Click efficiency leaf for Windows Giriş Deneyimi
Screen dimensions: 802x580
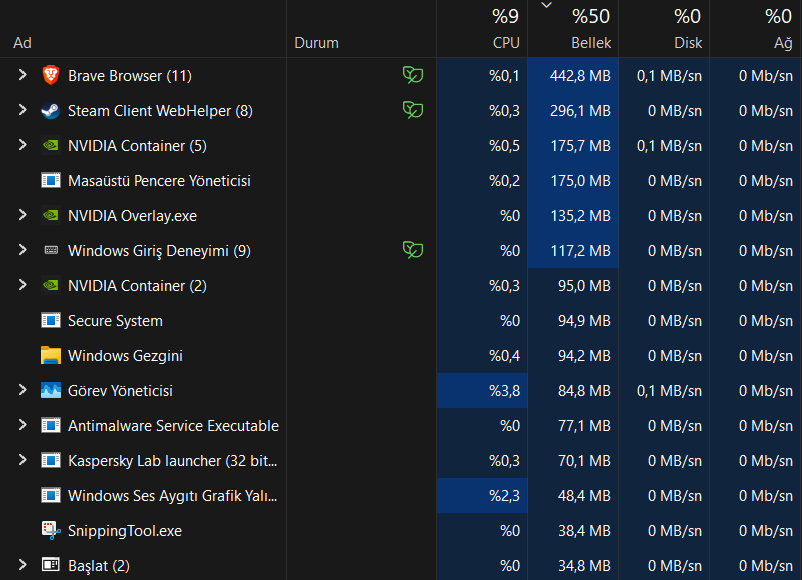click(413, 250)
